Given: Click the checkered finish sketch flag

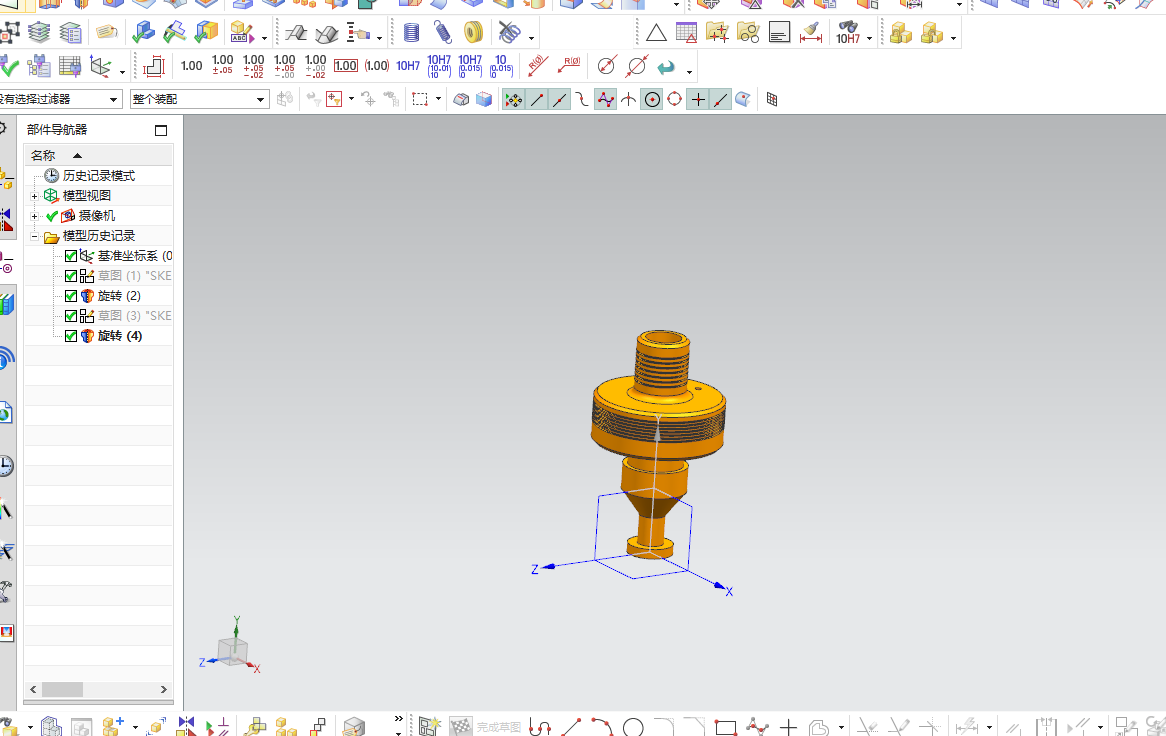Looking at the screenshot, I should tap(460, 726).
